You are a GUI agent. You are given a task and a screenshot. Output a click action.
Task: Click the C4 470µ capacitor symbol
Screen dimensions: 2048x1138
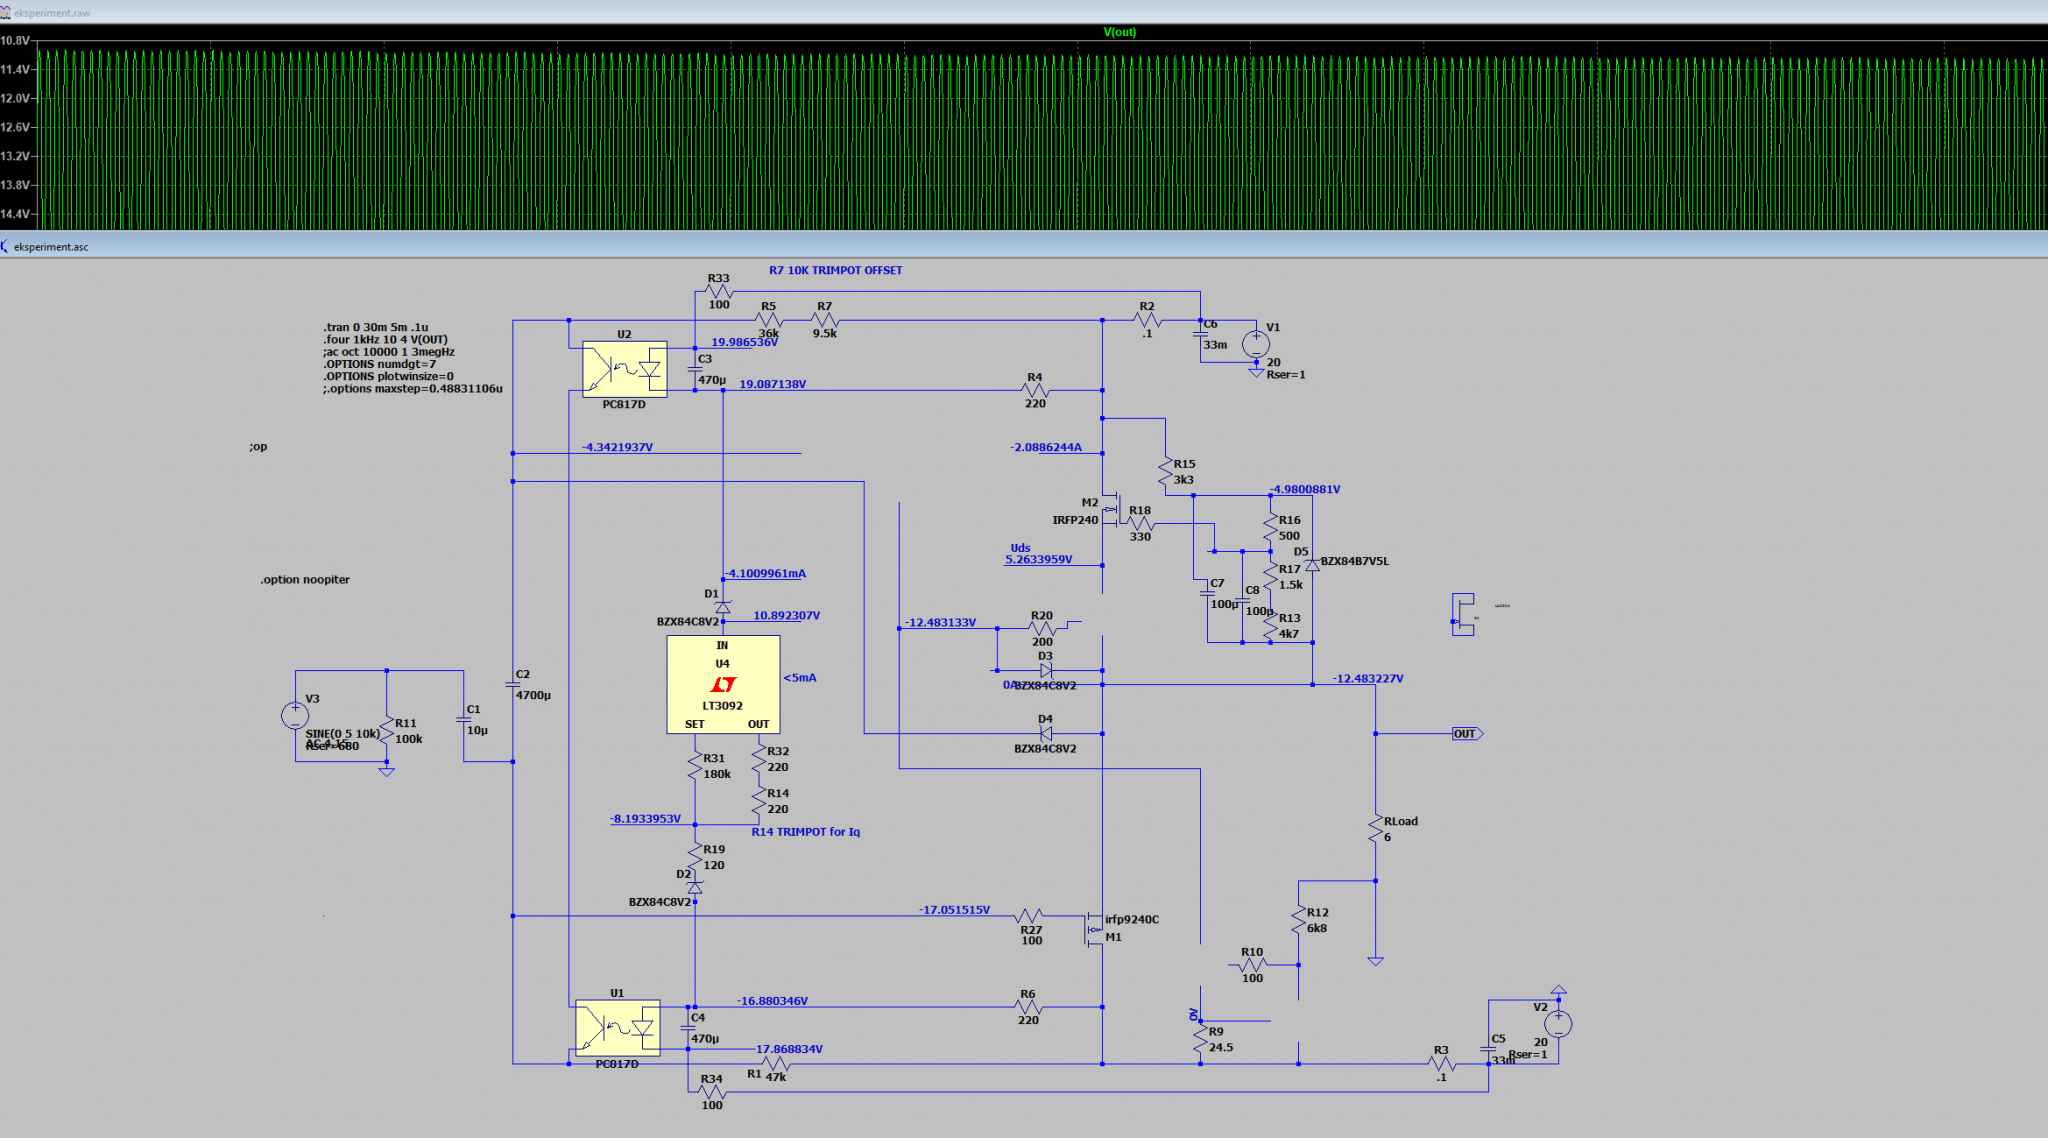tap(688, 1028)
